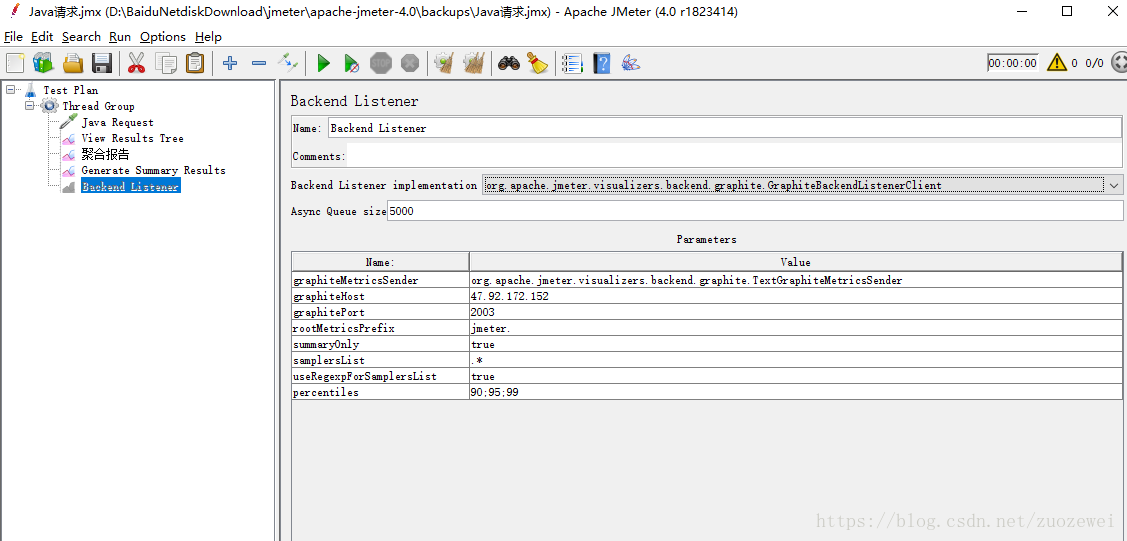Viewport: 1127px width, 541px height.
Task: Click Start no pauses icon
Action: click(351, 63)
